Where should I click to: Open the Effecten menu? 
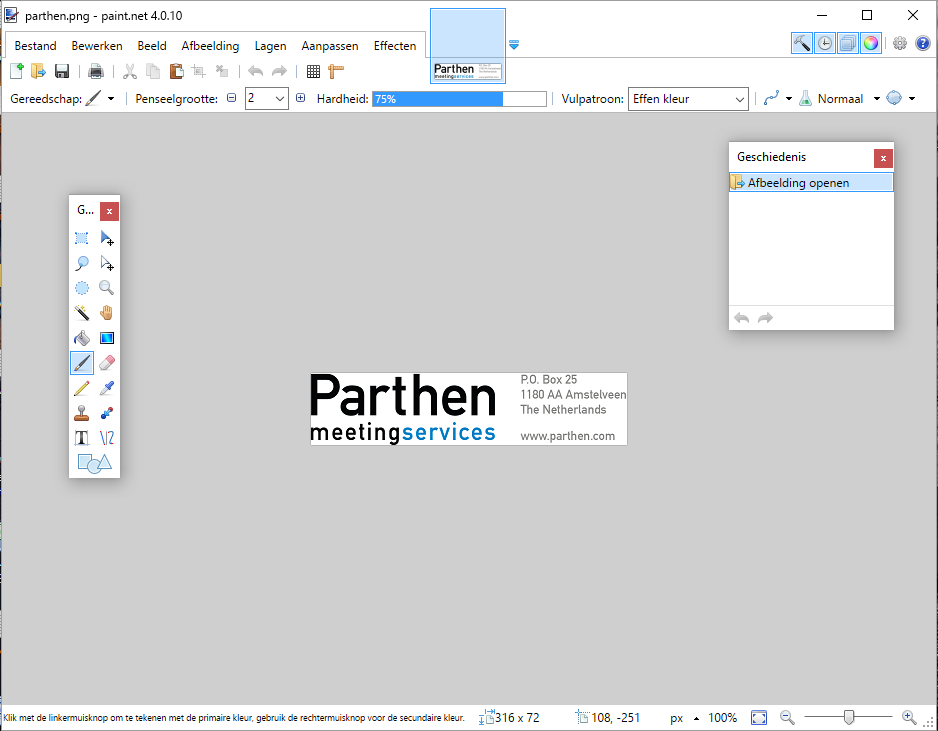395,46
